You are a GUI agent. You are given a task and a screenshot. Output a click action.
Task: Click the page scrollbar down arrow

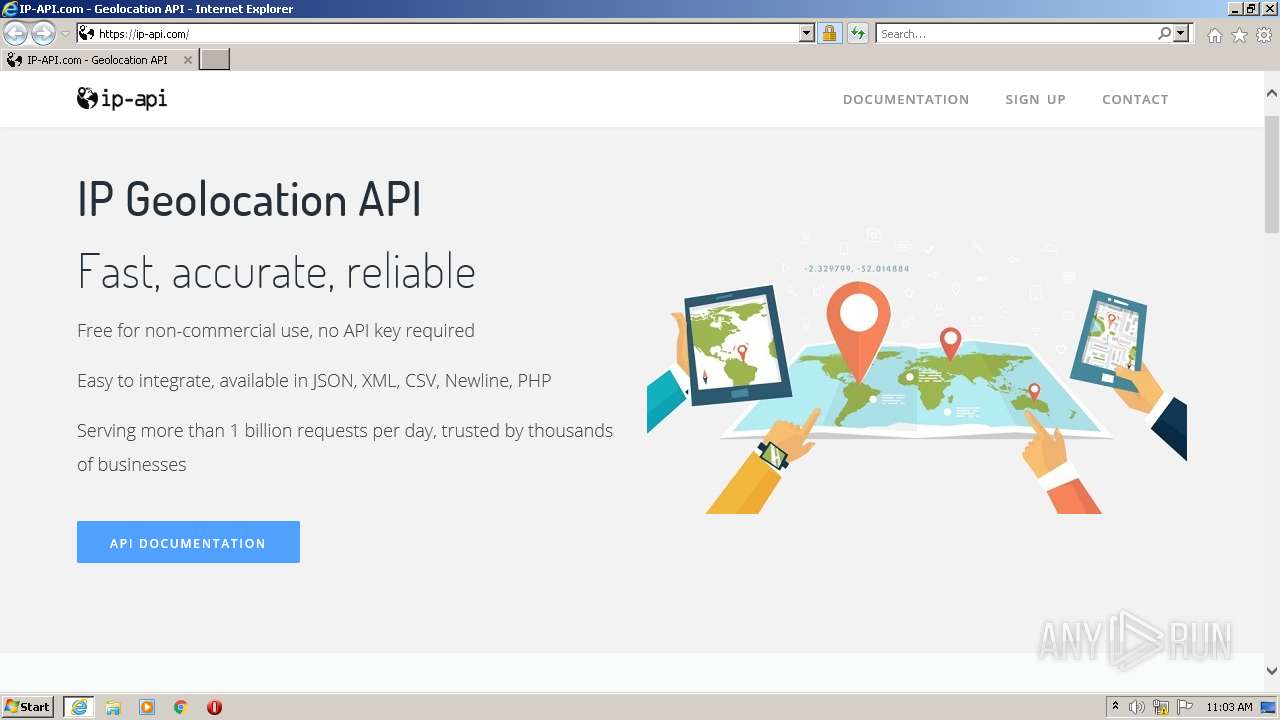click(x=1272, y=671)
